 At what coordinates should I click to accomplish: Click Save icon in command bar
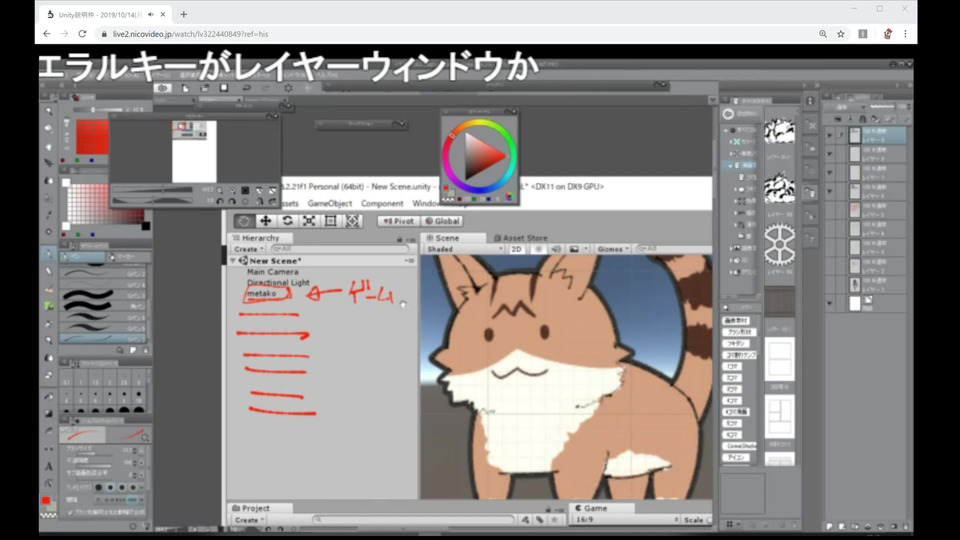pos(223,88)
